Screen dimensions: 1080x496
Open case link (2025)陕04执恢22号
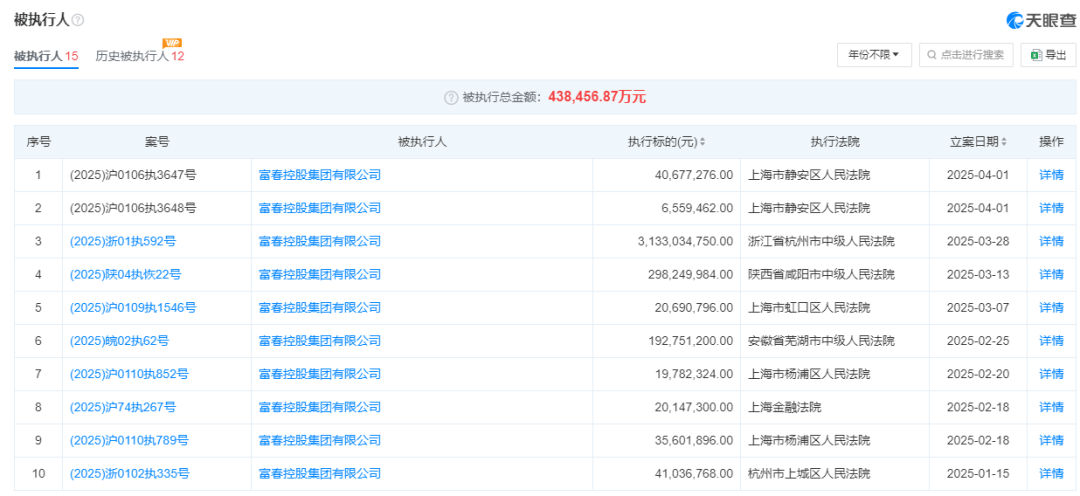(x=125, y=274)
